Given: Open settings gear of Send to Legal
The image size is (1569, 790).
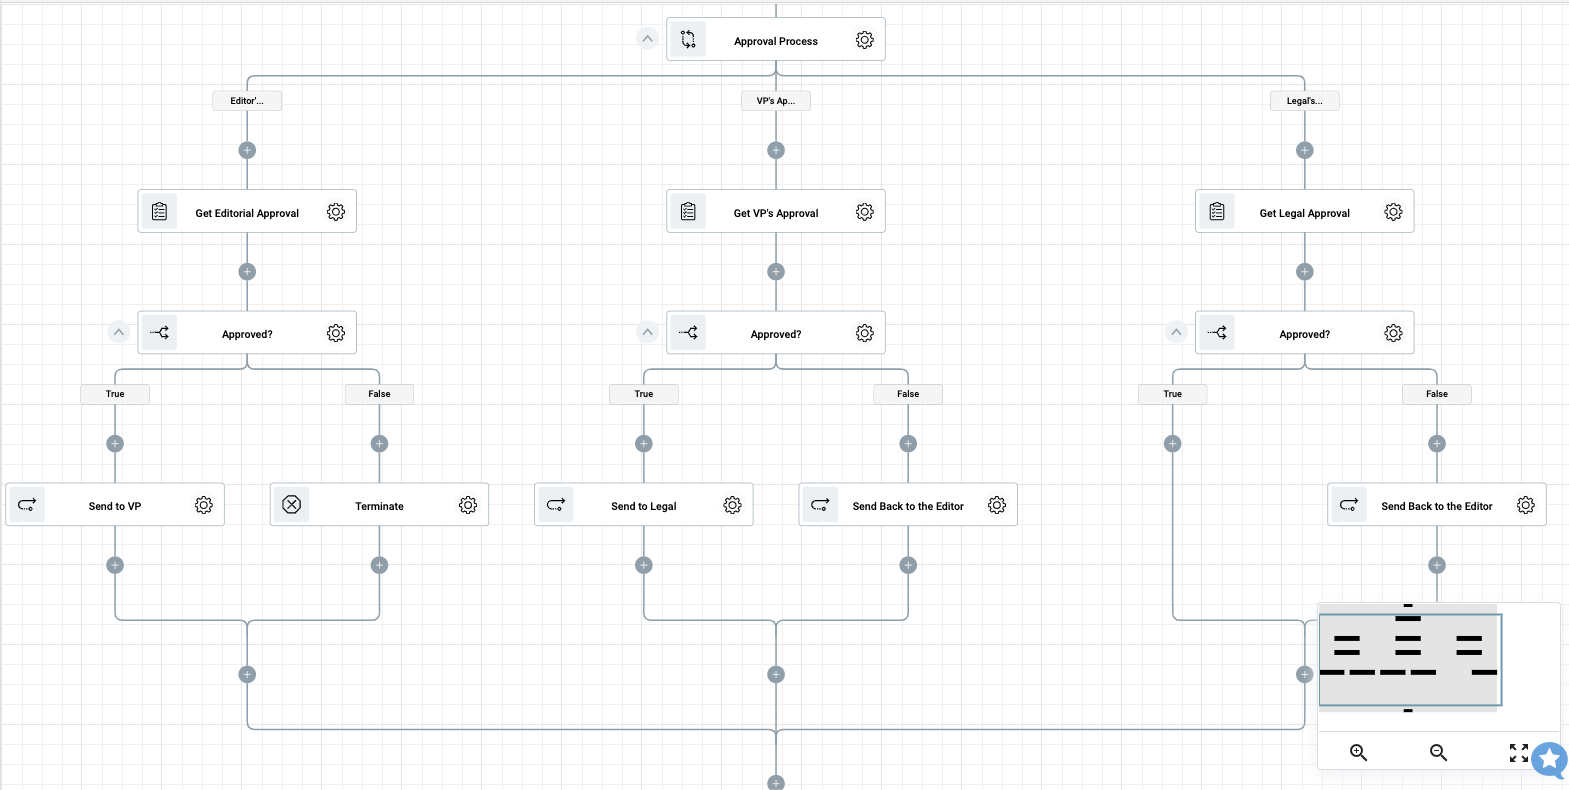Looking at the screenshot, I should (x=733, y=505).
